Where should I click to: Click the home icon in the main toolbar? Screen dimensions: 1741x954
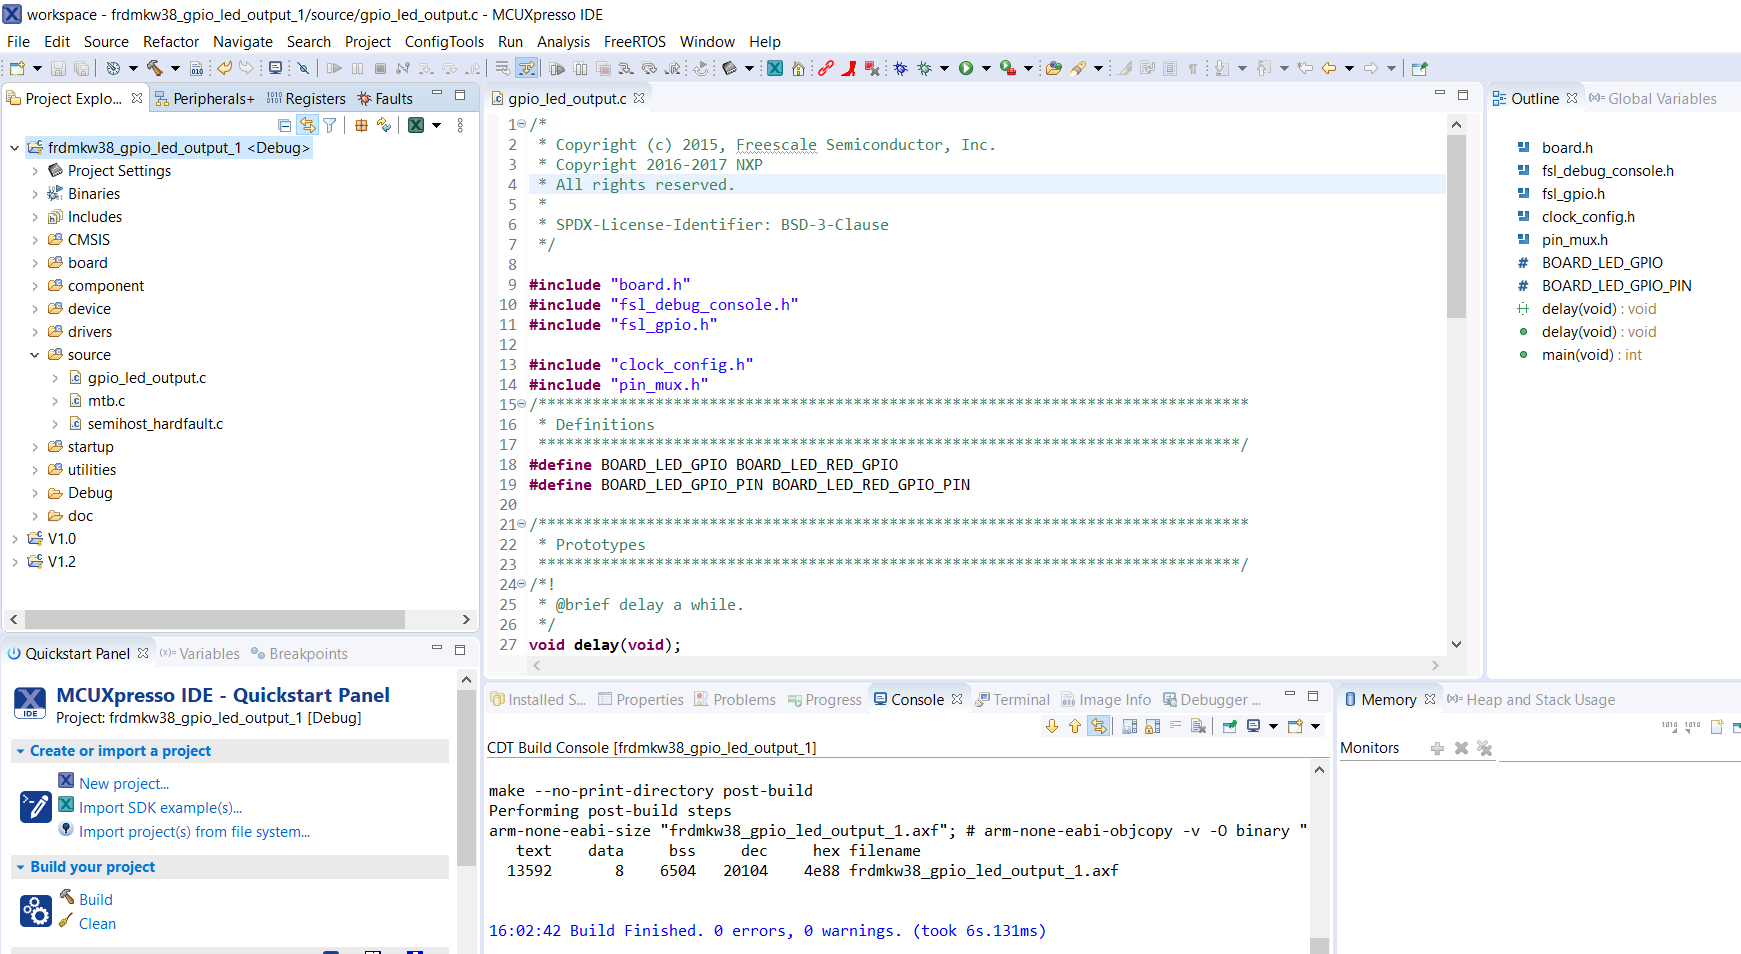(798, 68)
